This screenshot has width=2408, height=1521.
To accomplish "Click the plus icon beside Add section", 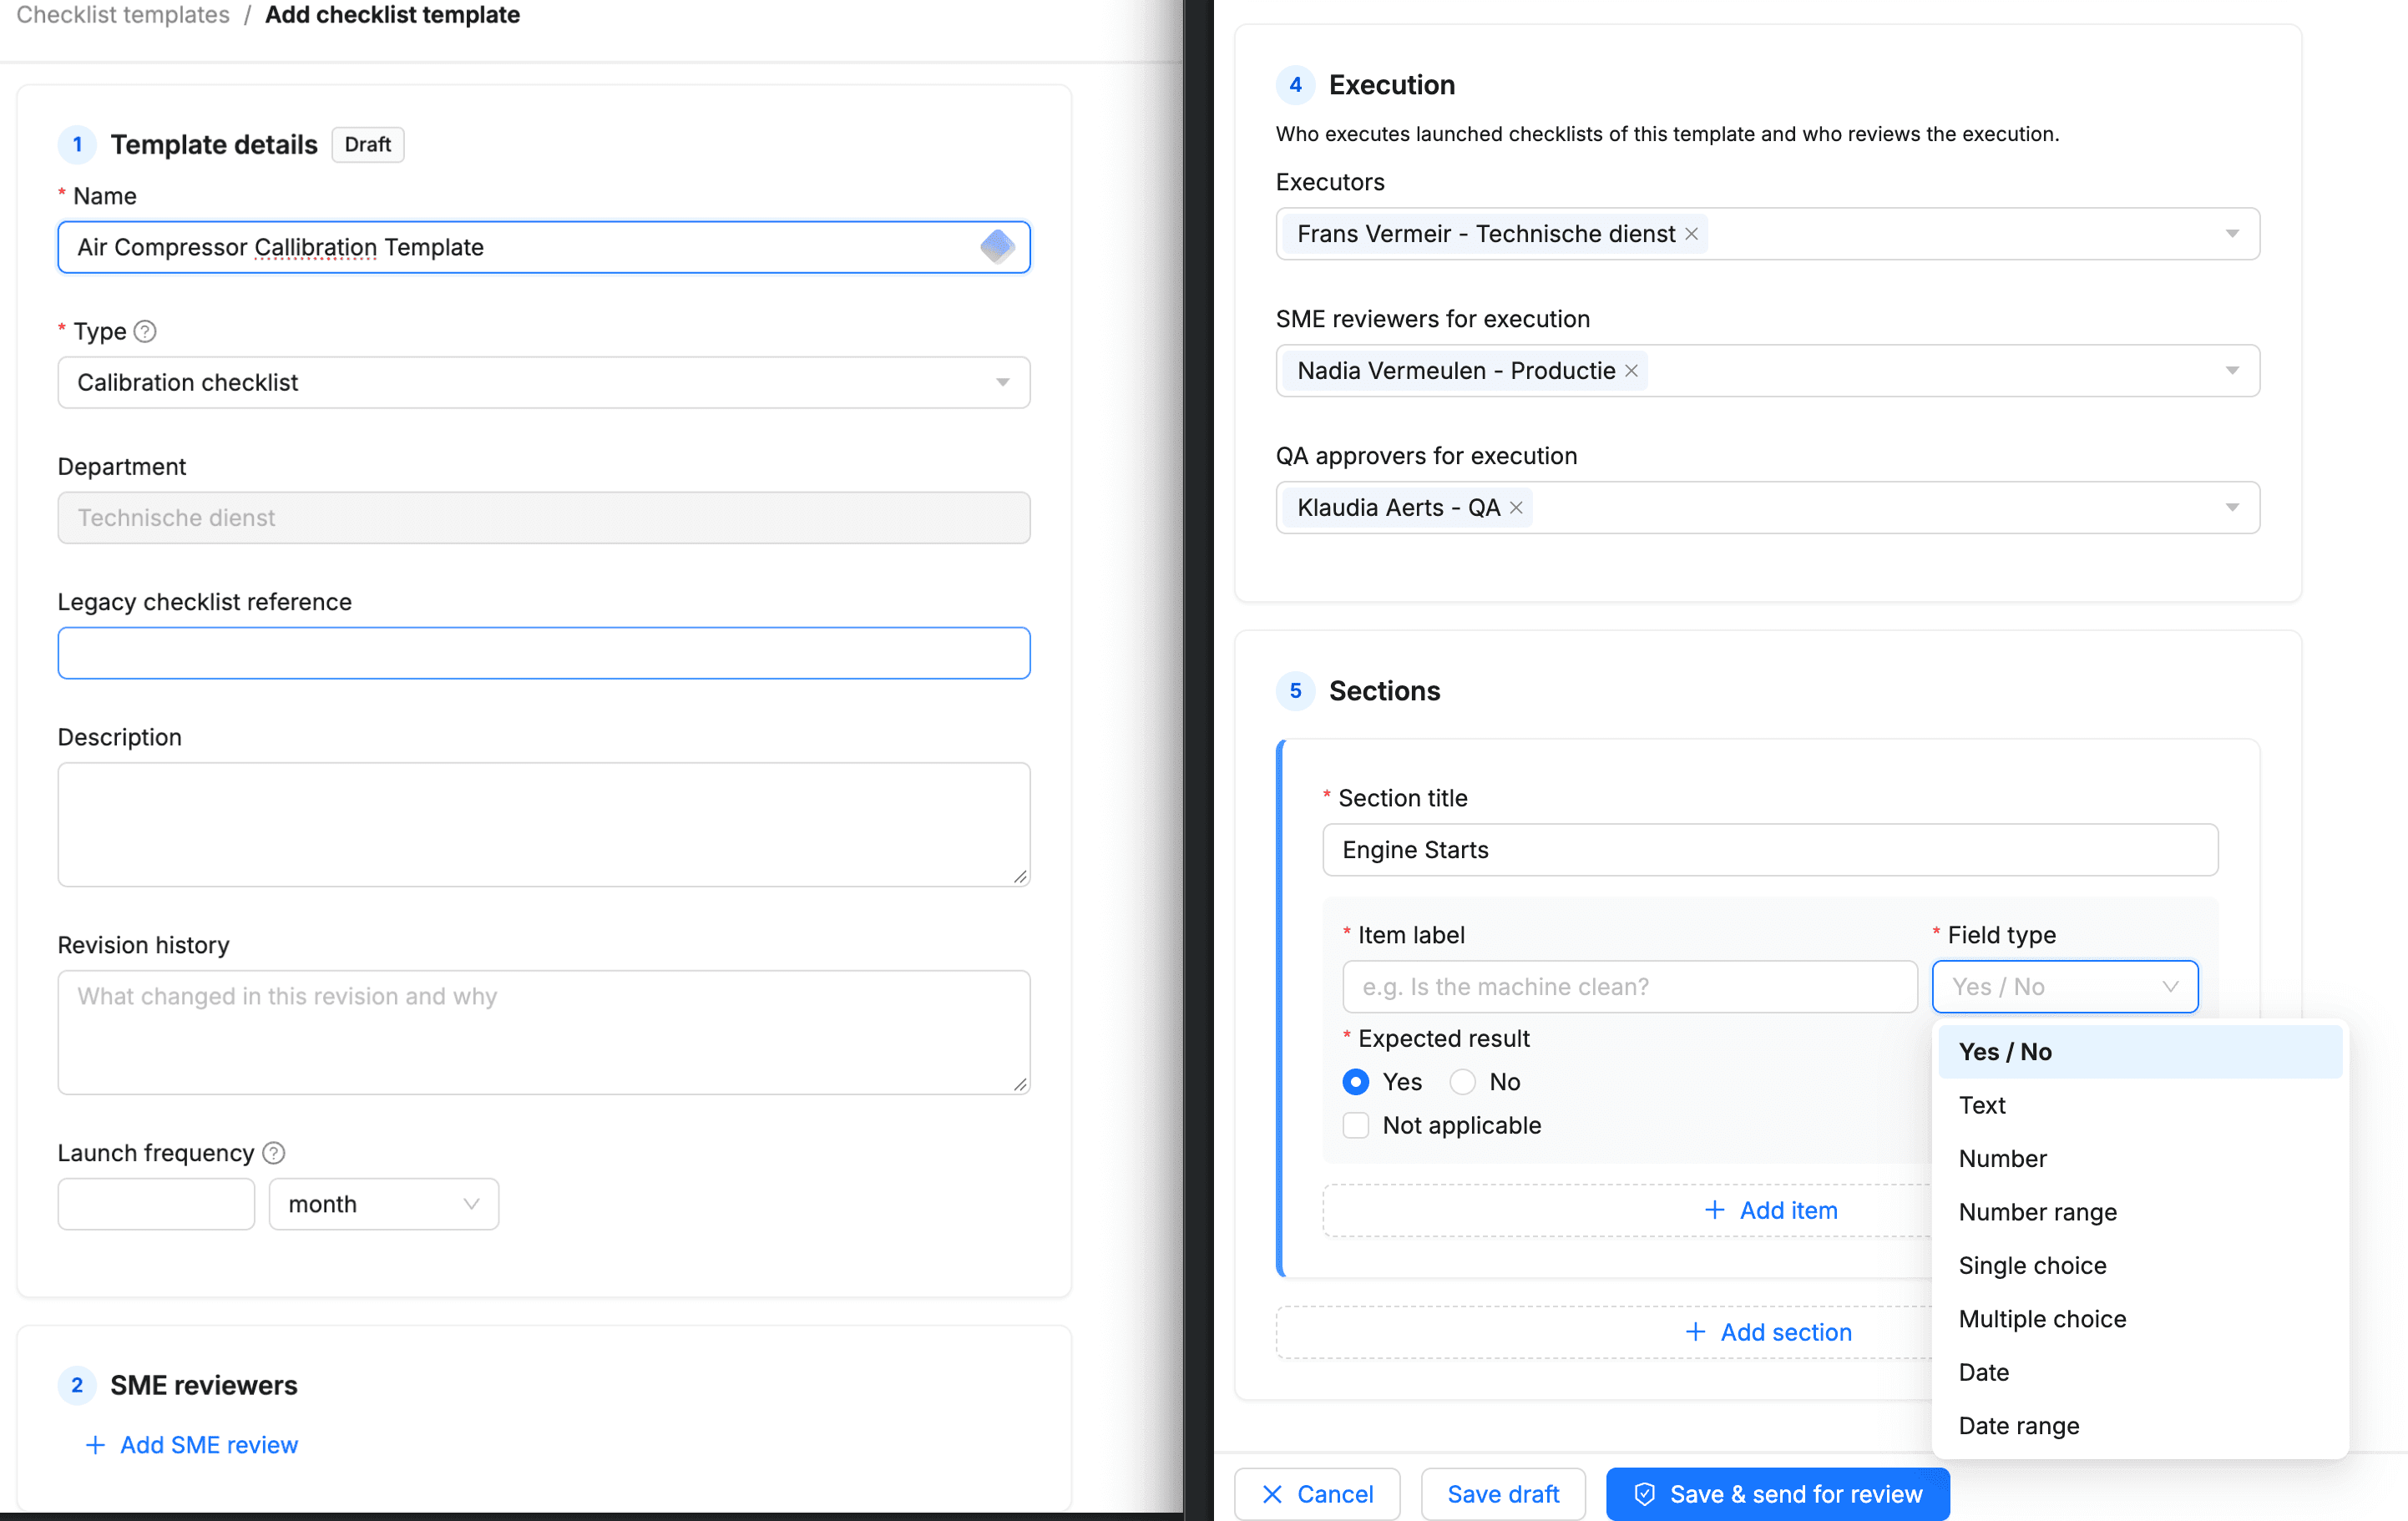I will 1695,1332.
